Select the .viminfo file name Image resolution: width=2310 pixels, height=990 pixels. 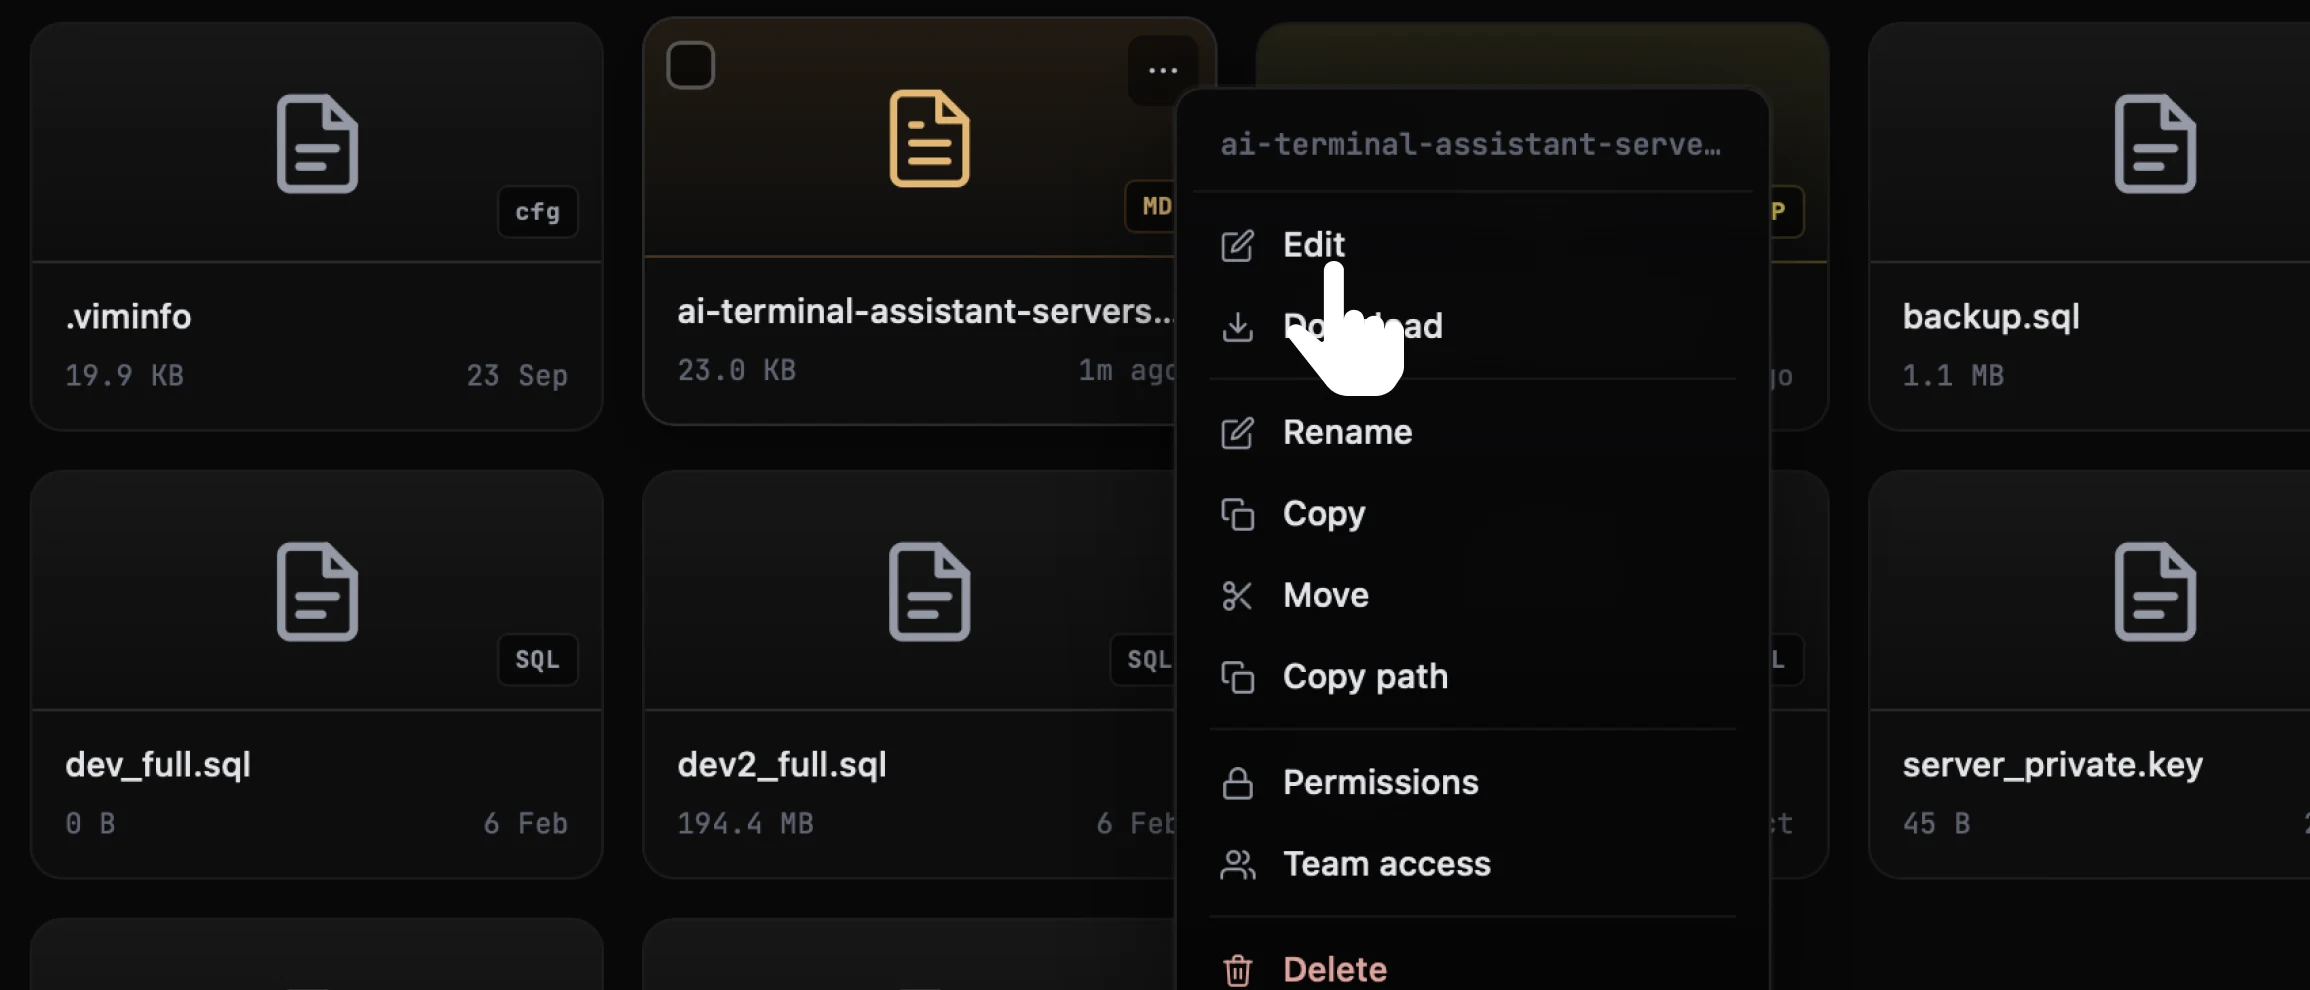click(x=128, y=317)
